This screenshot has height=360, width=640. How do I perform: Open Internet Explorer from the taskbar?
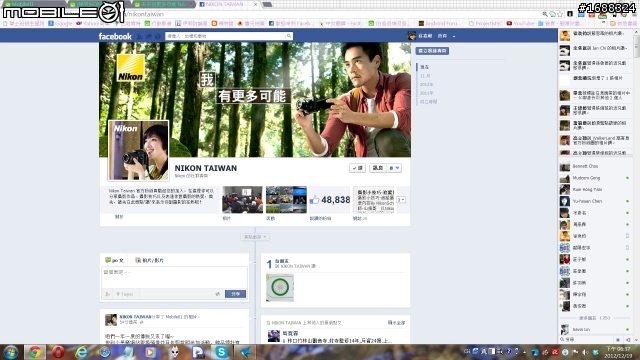82,352
